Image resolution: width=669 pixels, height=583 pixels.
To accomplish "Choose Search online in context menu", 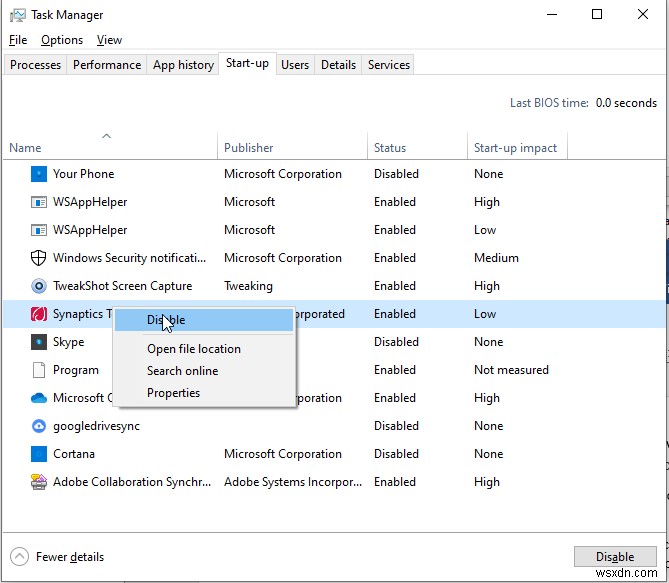I will tap(204, 371).
